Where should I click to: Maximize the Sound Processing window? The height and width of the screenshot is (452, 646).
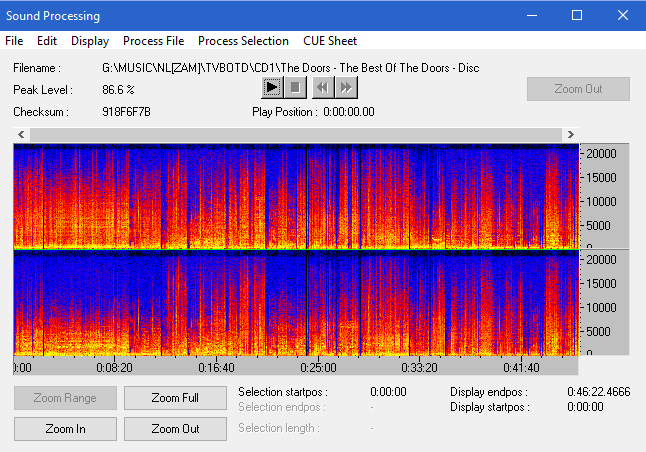click(577, 15)
